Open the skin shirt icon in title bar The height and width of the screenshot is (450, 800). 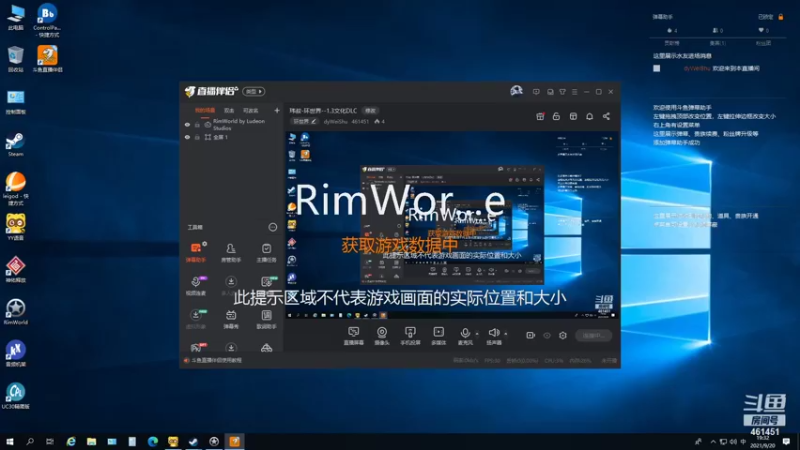click(562, 92)
